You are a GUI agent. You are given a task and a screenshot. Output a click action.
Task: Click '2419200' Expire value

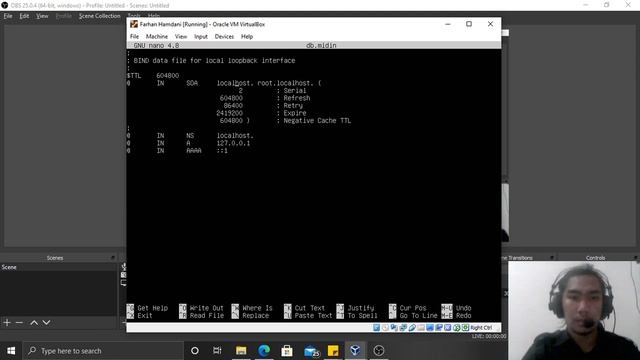tap(229, 113)
